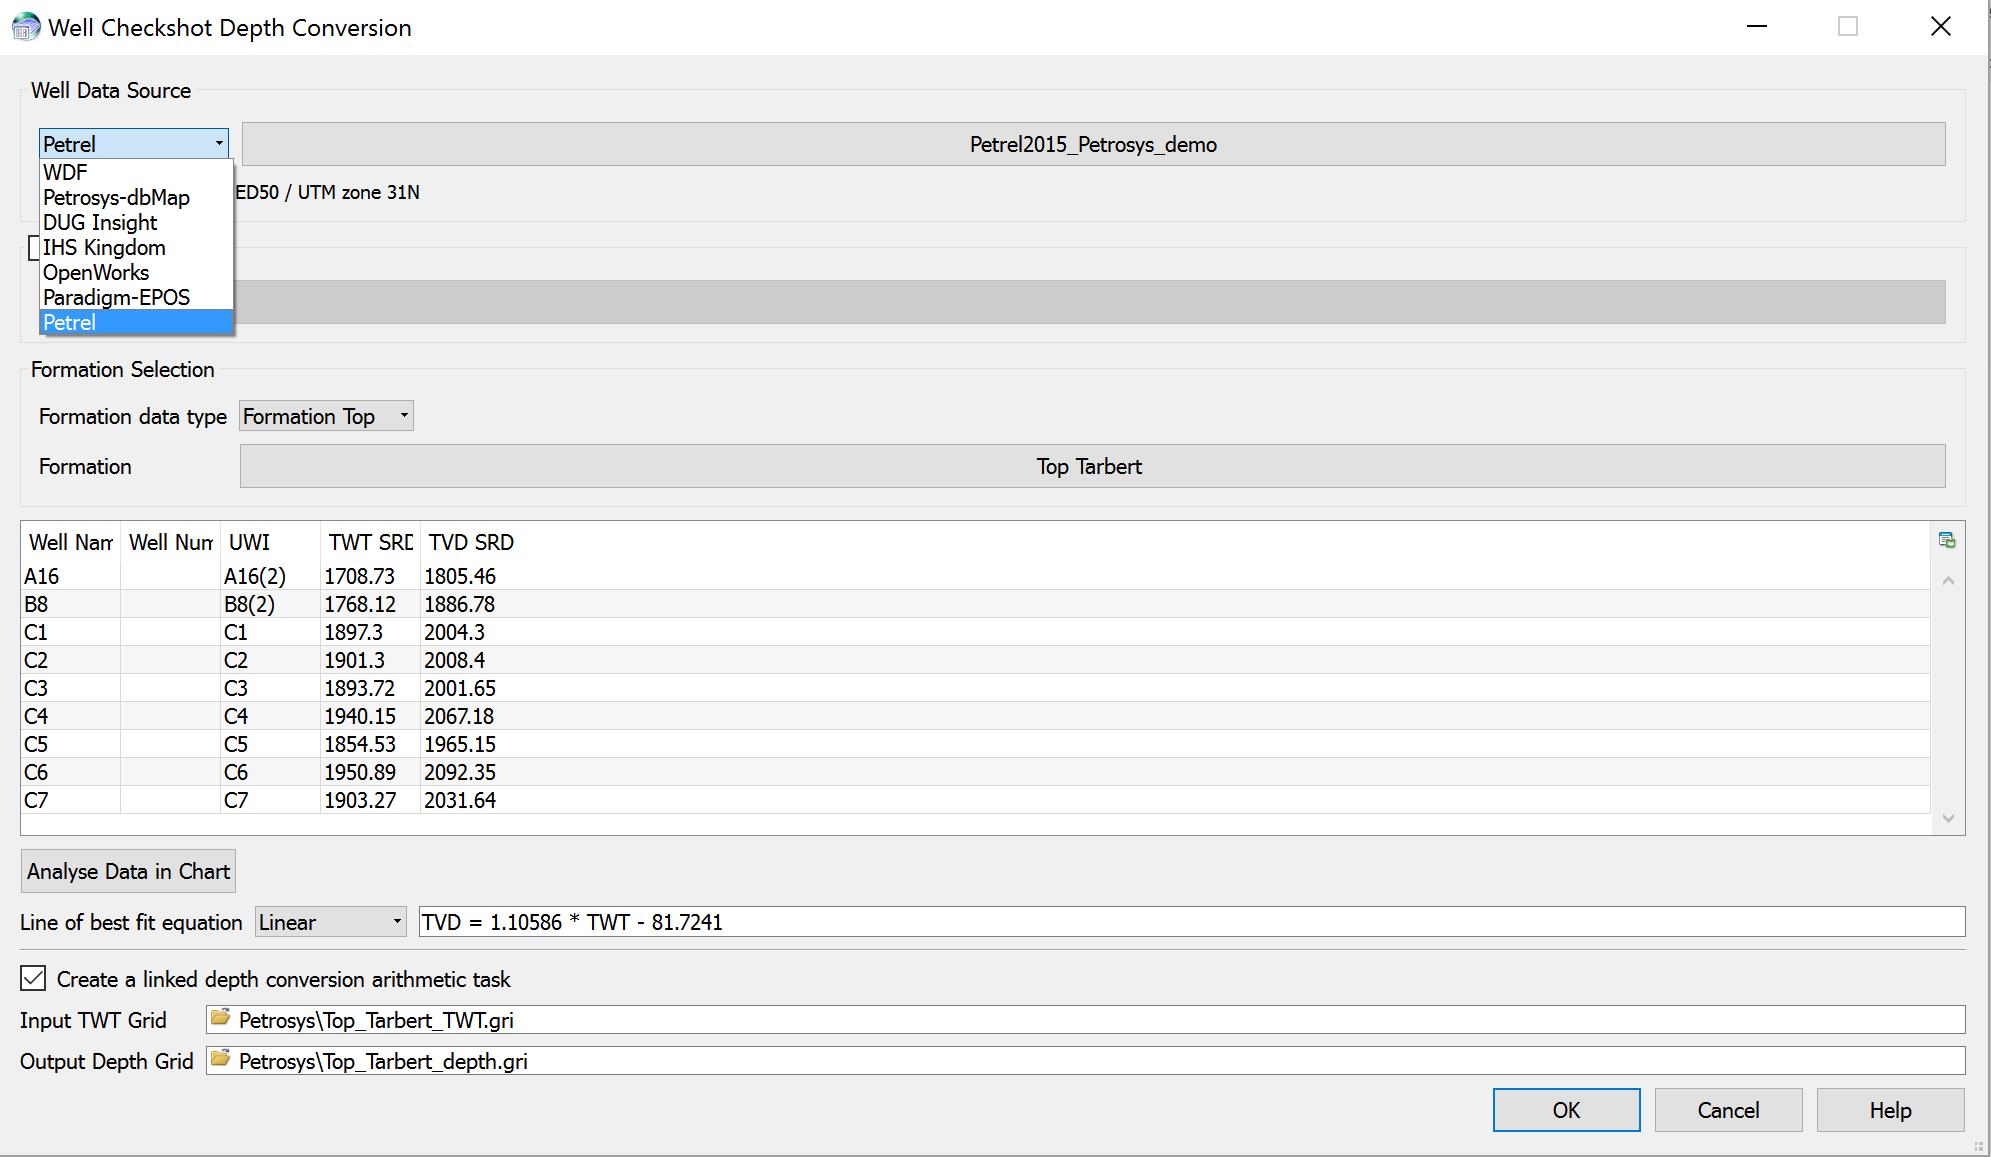
Task: Select WDF from the source list
Action: (66, 172)
